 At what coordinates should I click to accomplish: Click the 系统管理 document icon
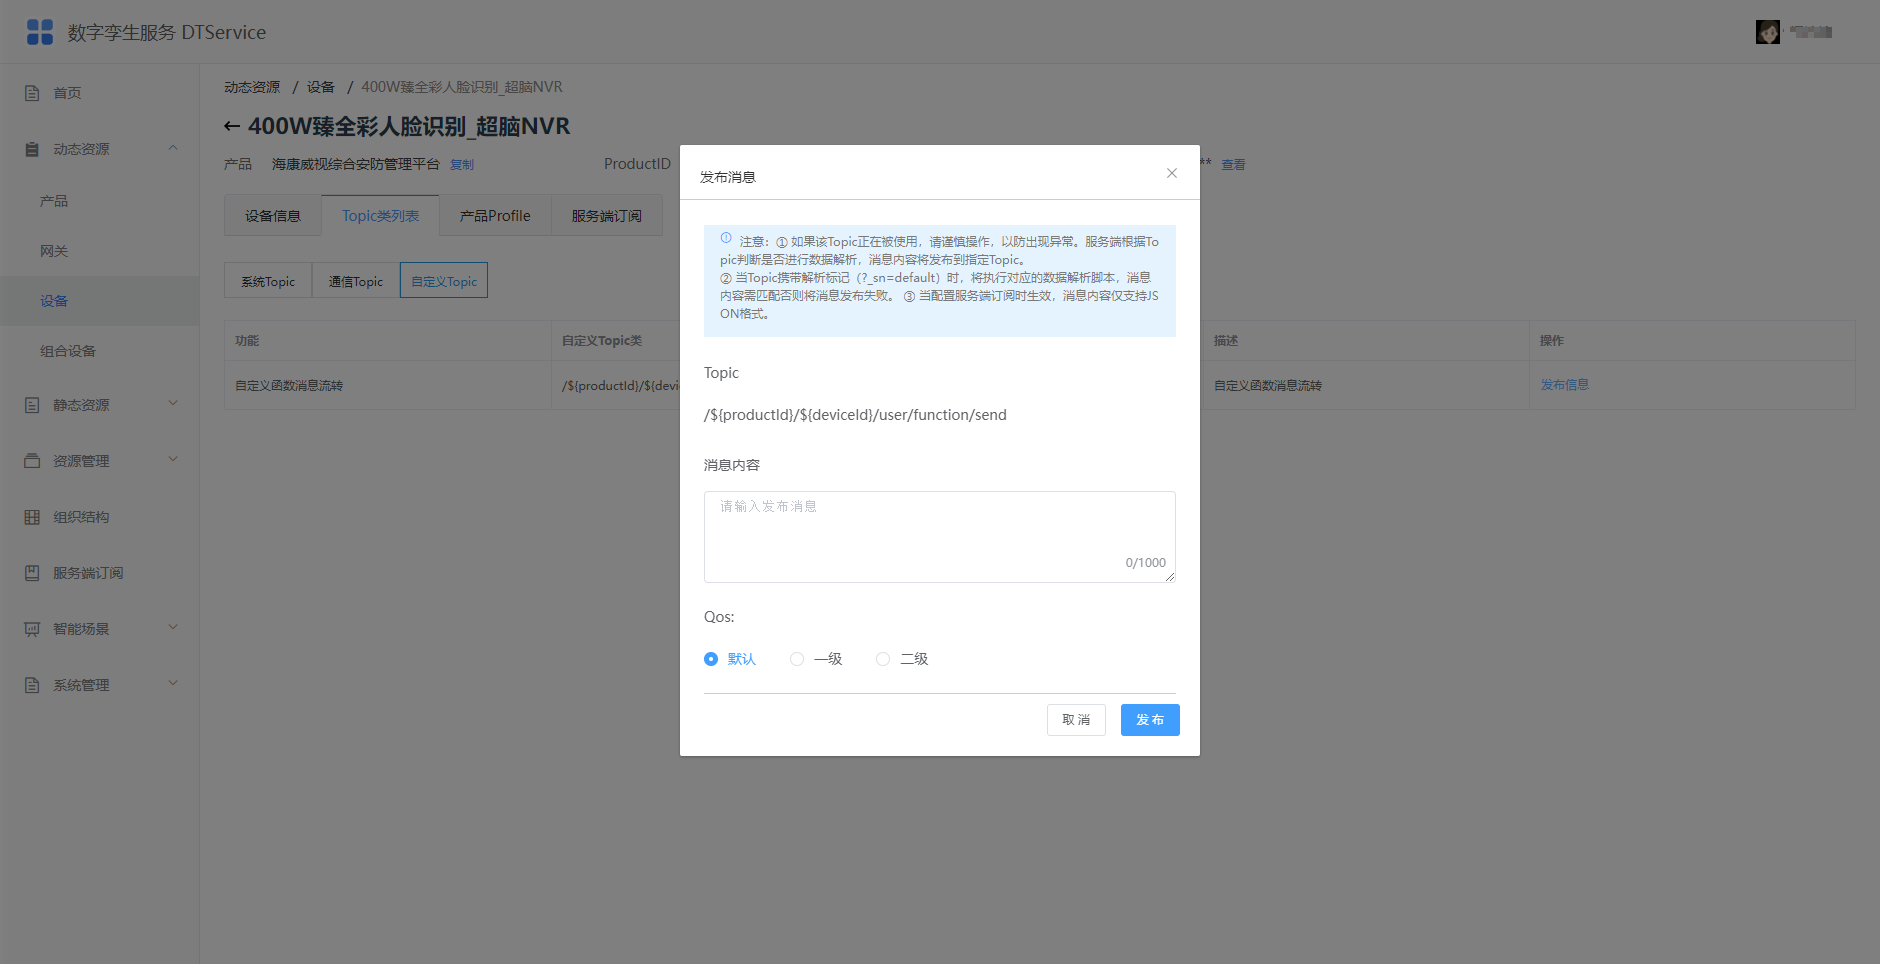tap(32, 685)
